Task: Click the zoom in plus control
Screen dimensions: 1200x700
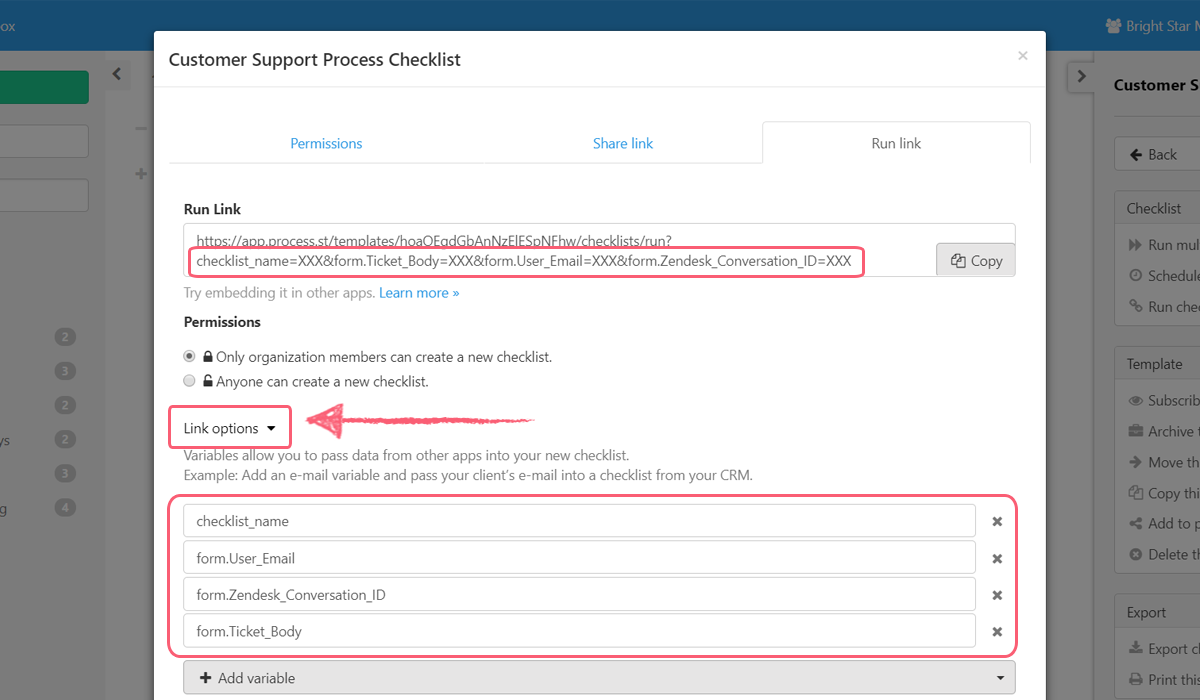Action: pos(141,173)
